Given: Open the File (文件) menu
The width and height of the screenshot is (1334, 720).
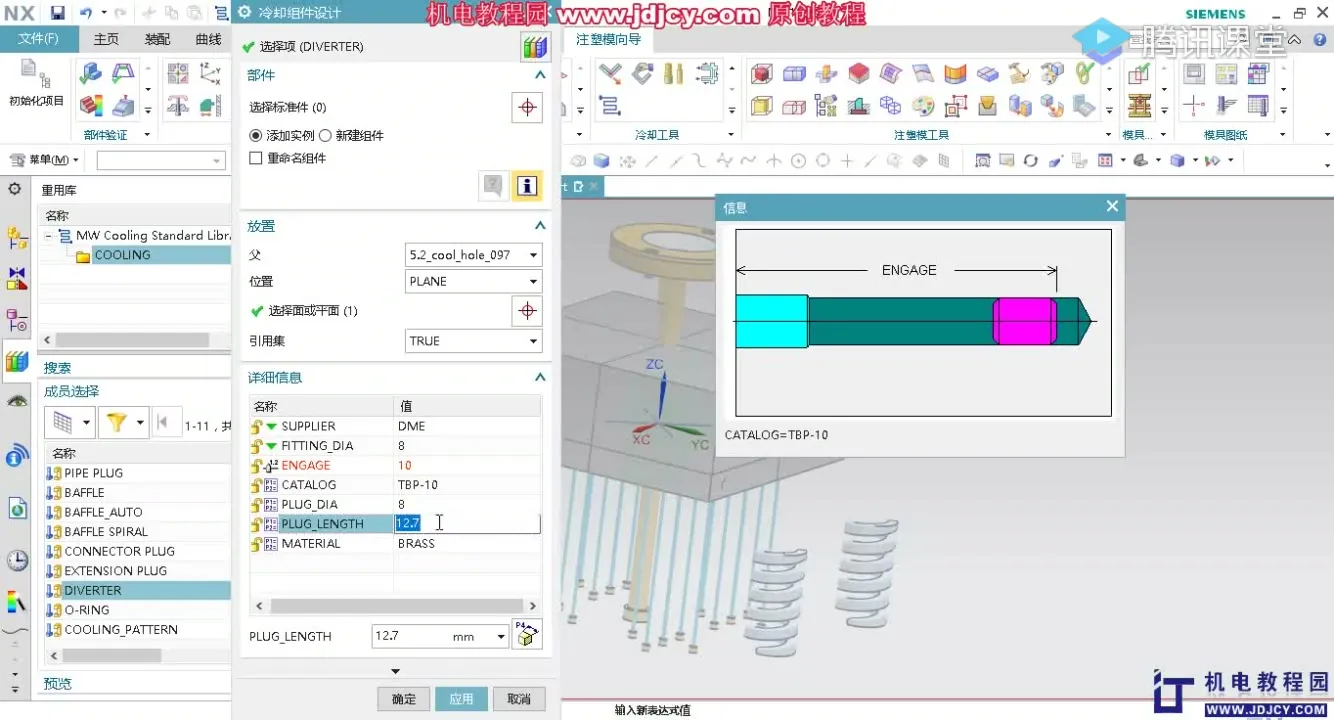Looking at the screenshot, I should [x=38, y=39].
